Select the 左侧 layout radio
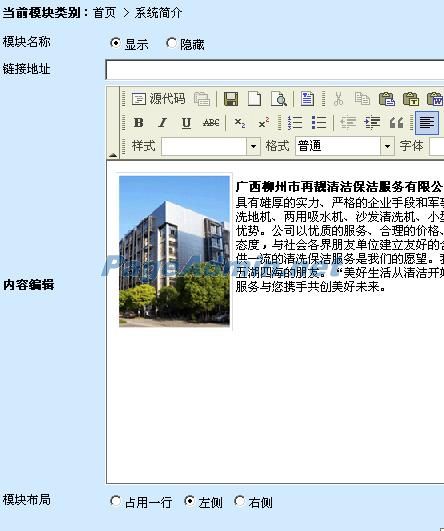This screenshot has width=444, height=531. coord(189,501)
